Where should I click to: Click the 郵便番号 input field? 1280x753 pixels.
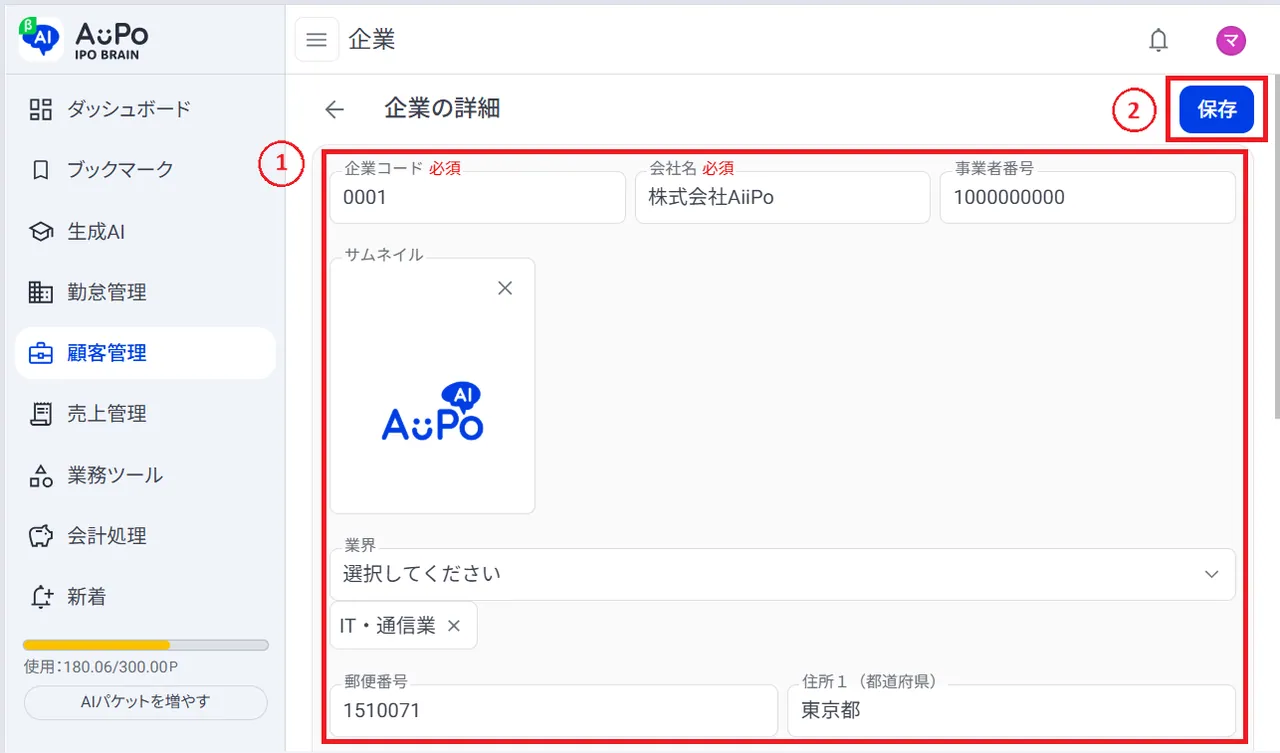pyautogui.click(x=554, y=711)
